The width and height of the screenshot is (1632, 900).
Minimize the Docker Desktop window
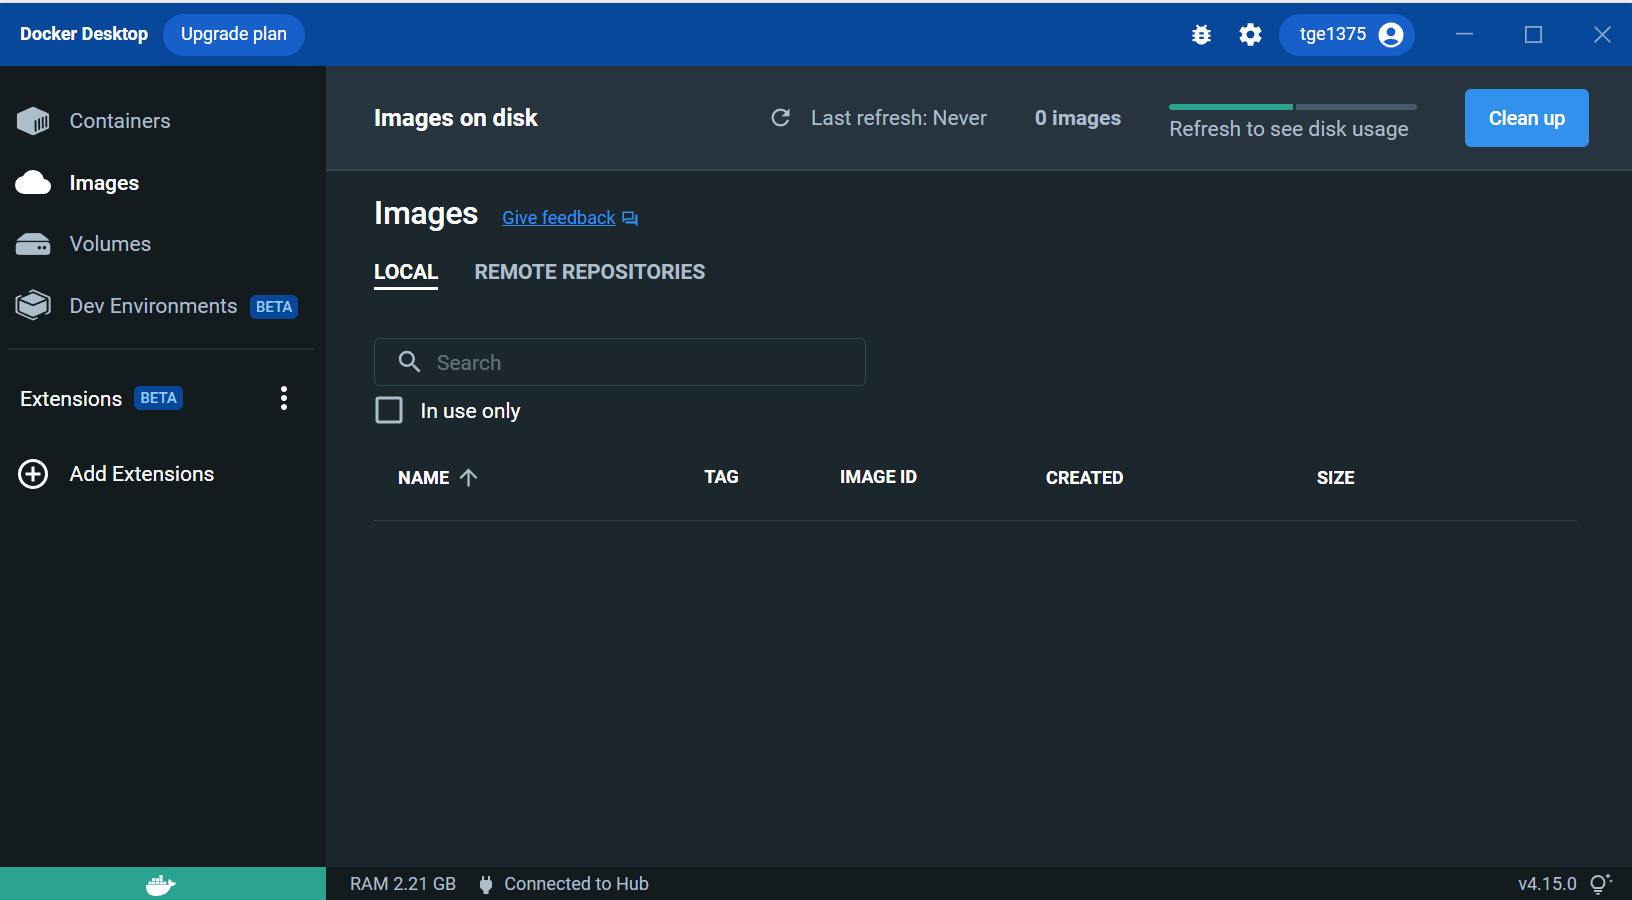click(1464, 34)
